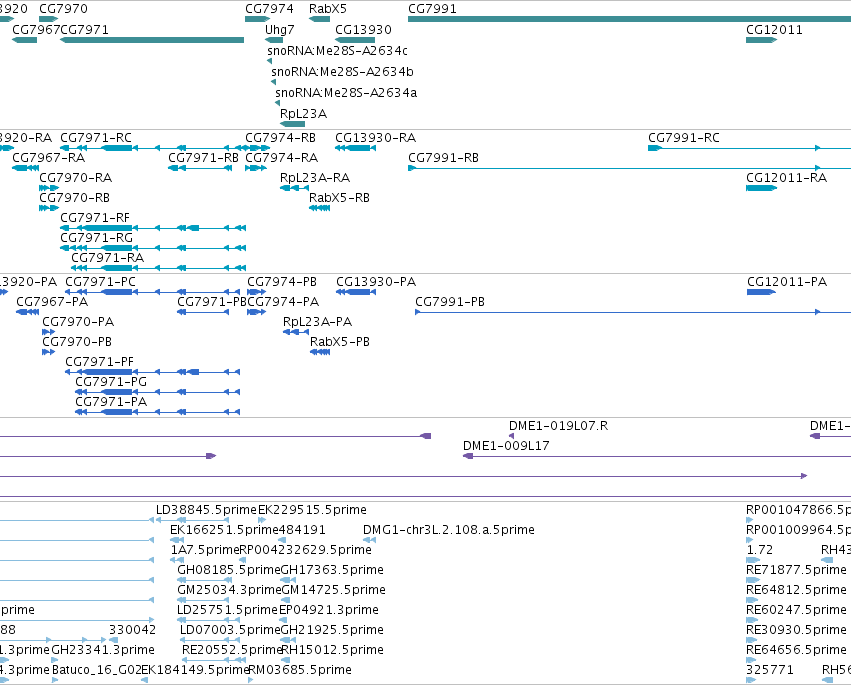Select the RH15012.5prime EST label

[332, 650]
